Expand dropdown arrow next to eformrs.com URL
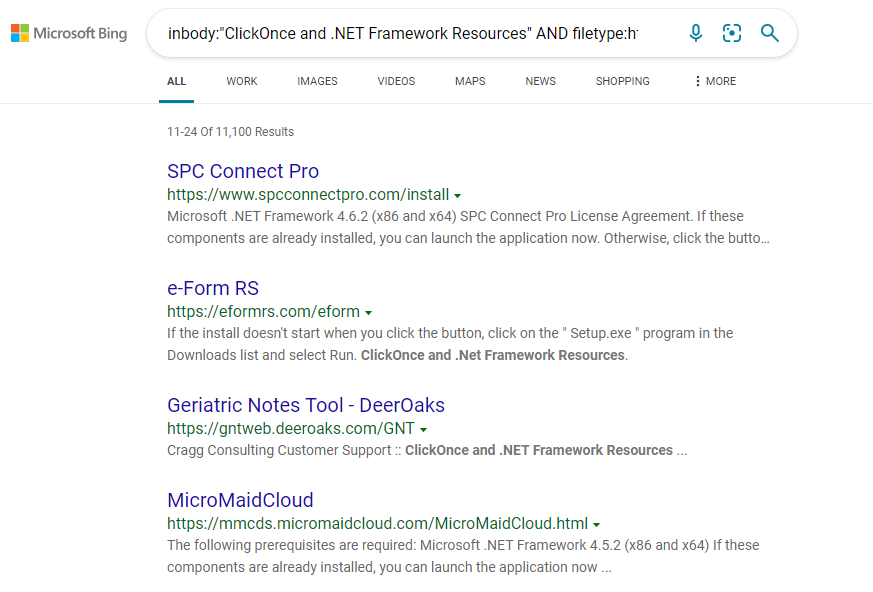Screen dimensions: 873x592 click(368, 313)
